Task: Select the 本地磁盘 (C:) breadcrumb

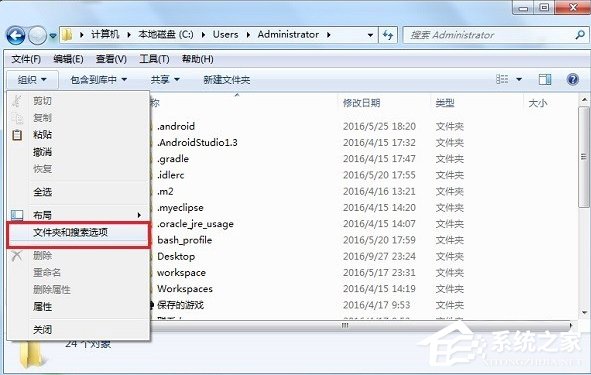Action: click(x=165, y=35)
